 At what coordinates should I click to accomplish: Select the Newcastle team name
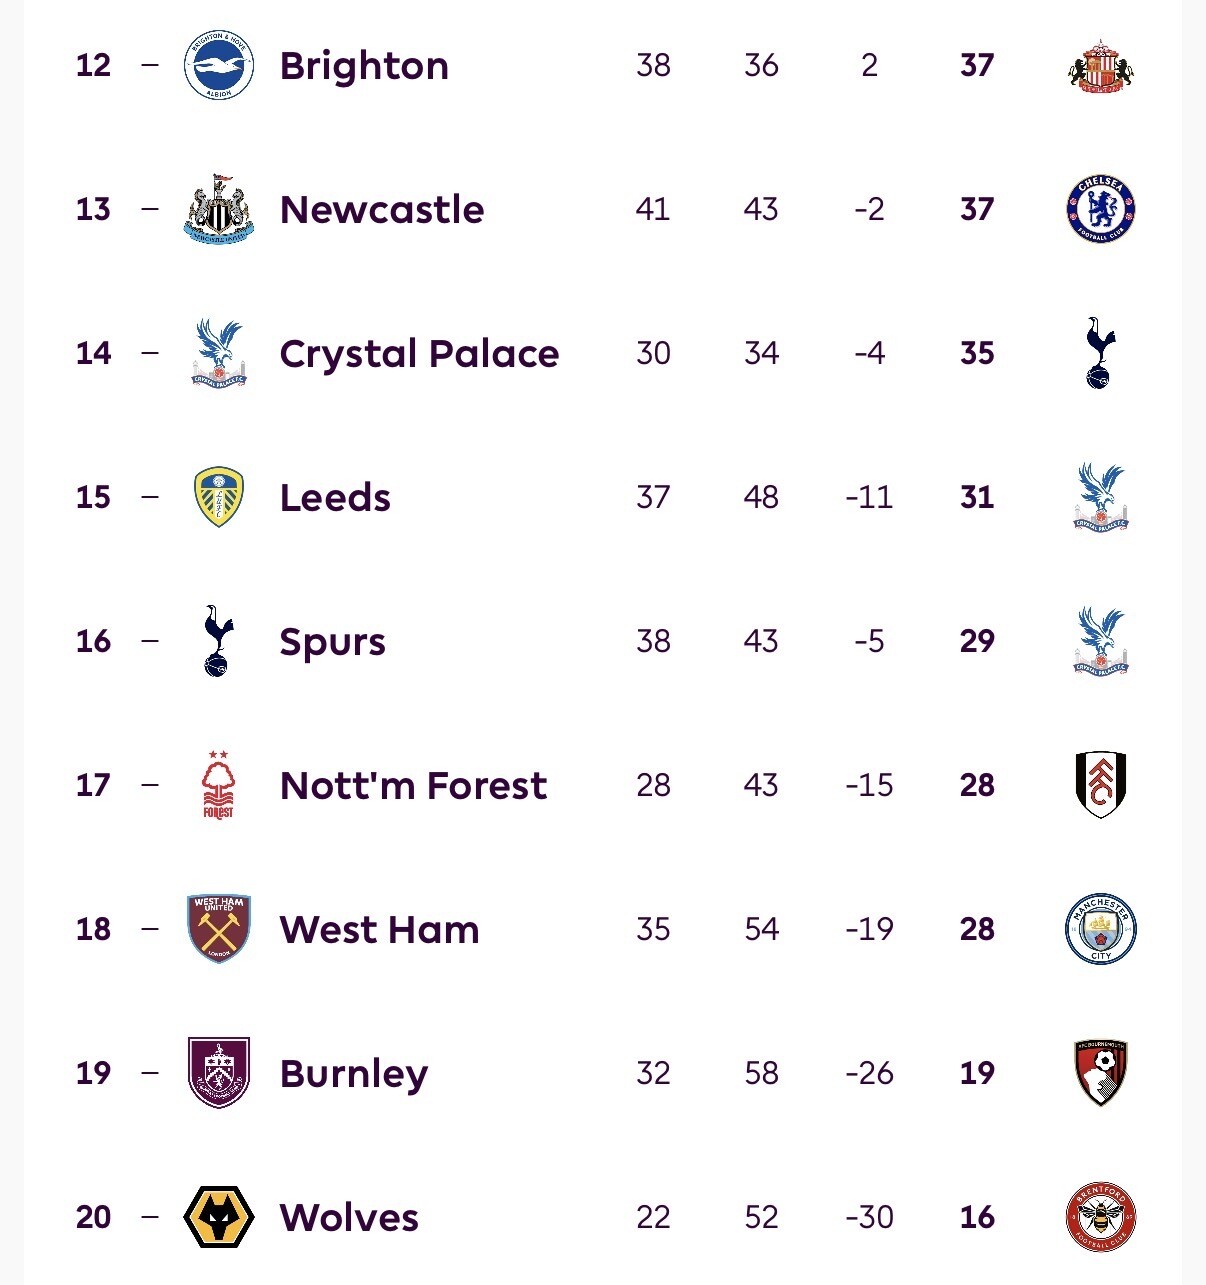coord(382,210)
